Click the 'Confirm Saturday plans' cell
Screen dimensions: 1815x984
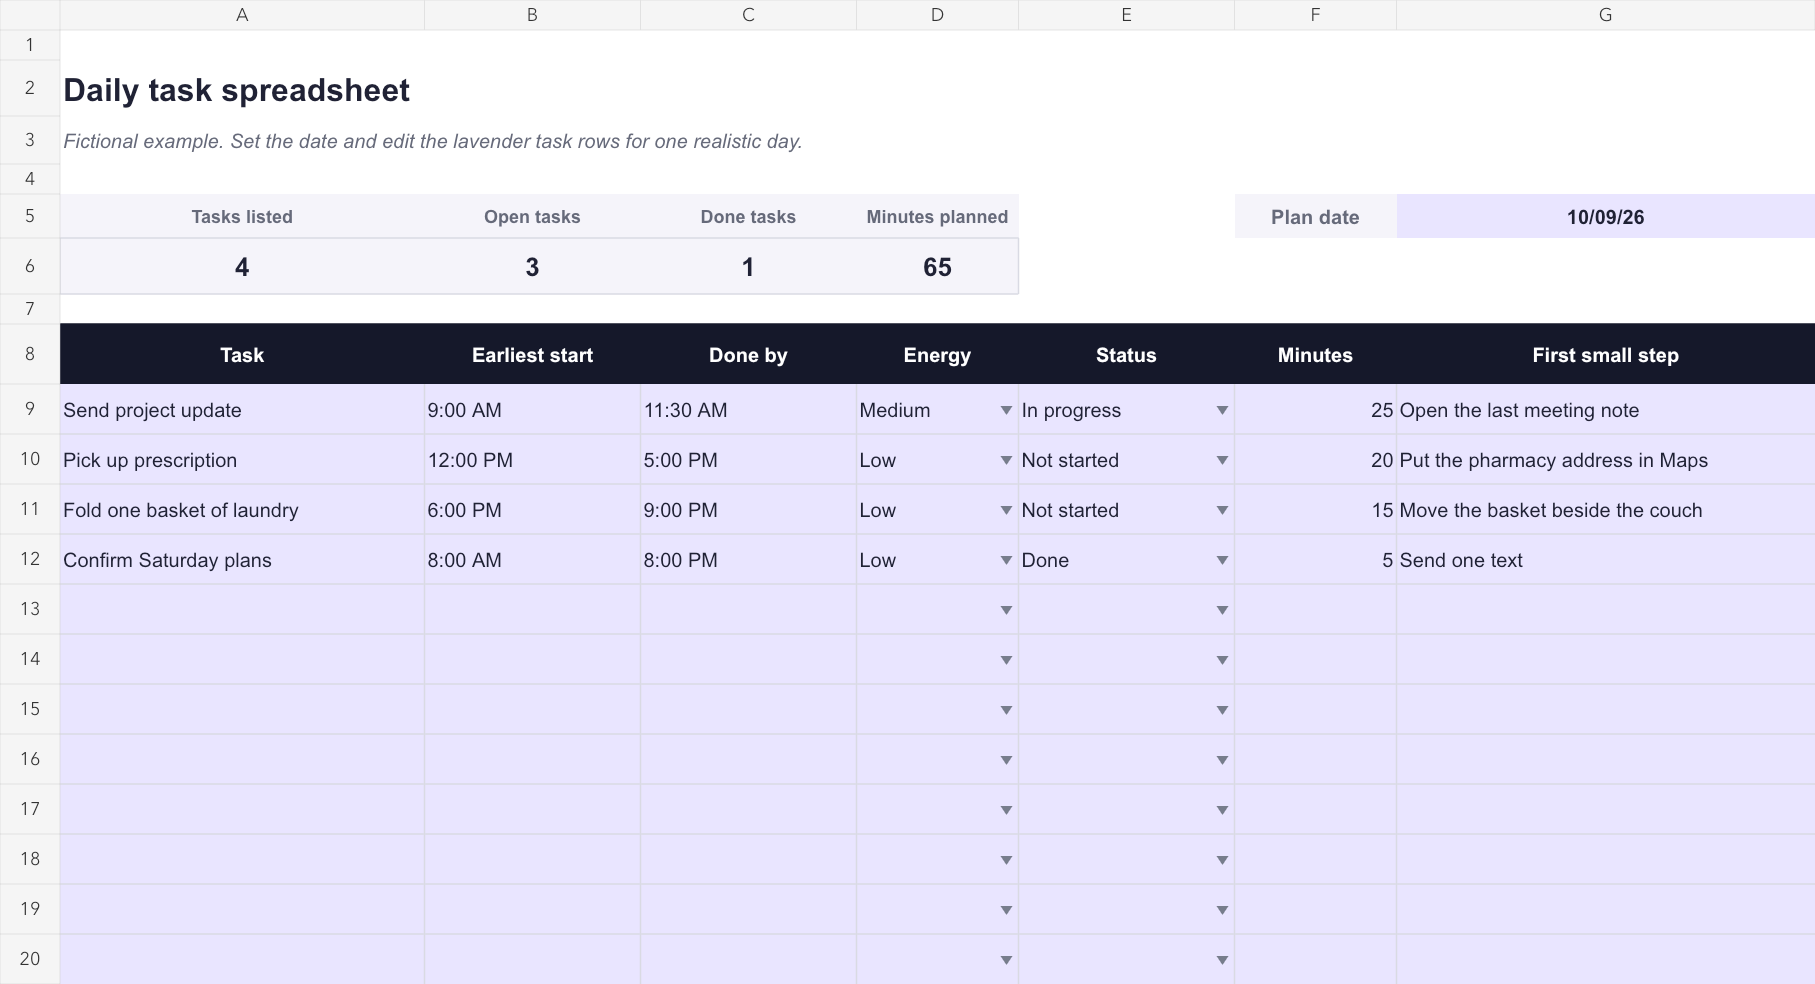242,560
